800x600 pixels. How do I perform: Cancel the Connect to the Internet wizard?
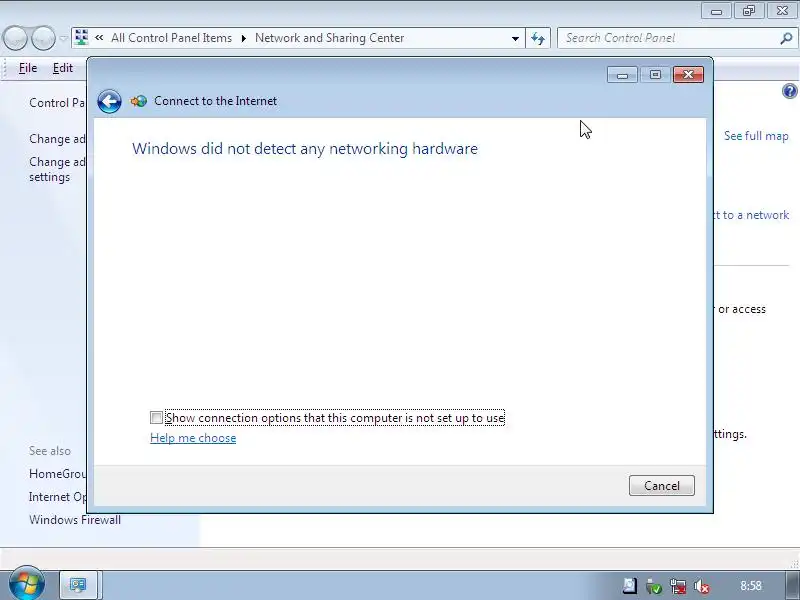click(662, 485)
